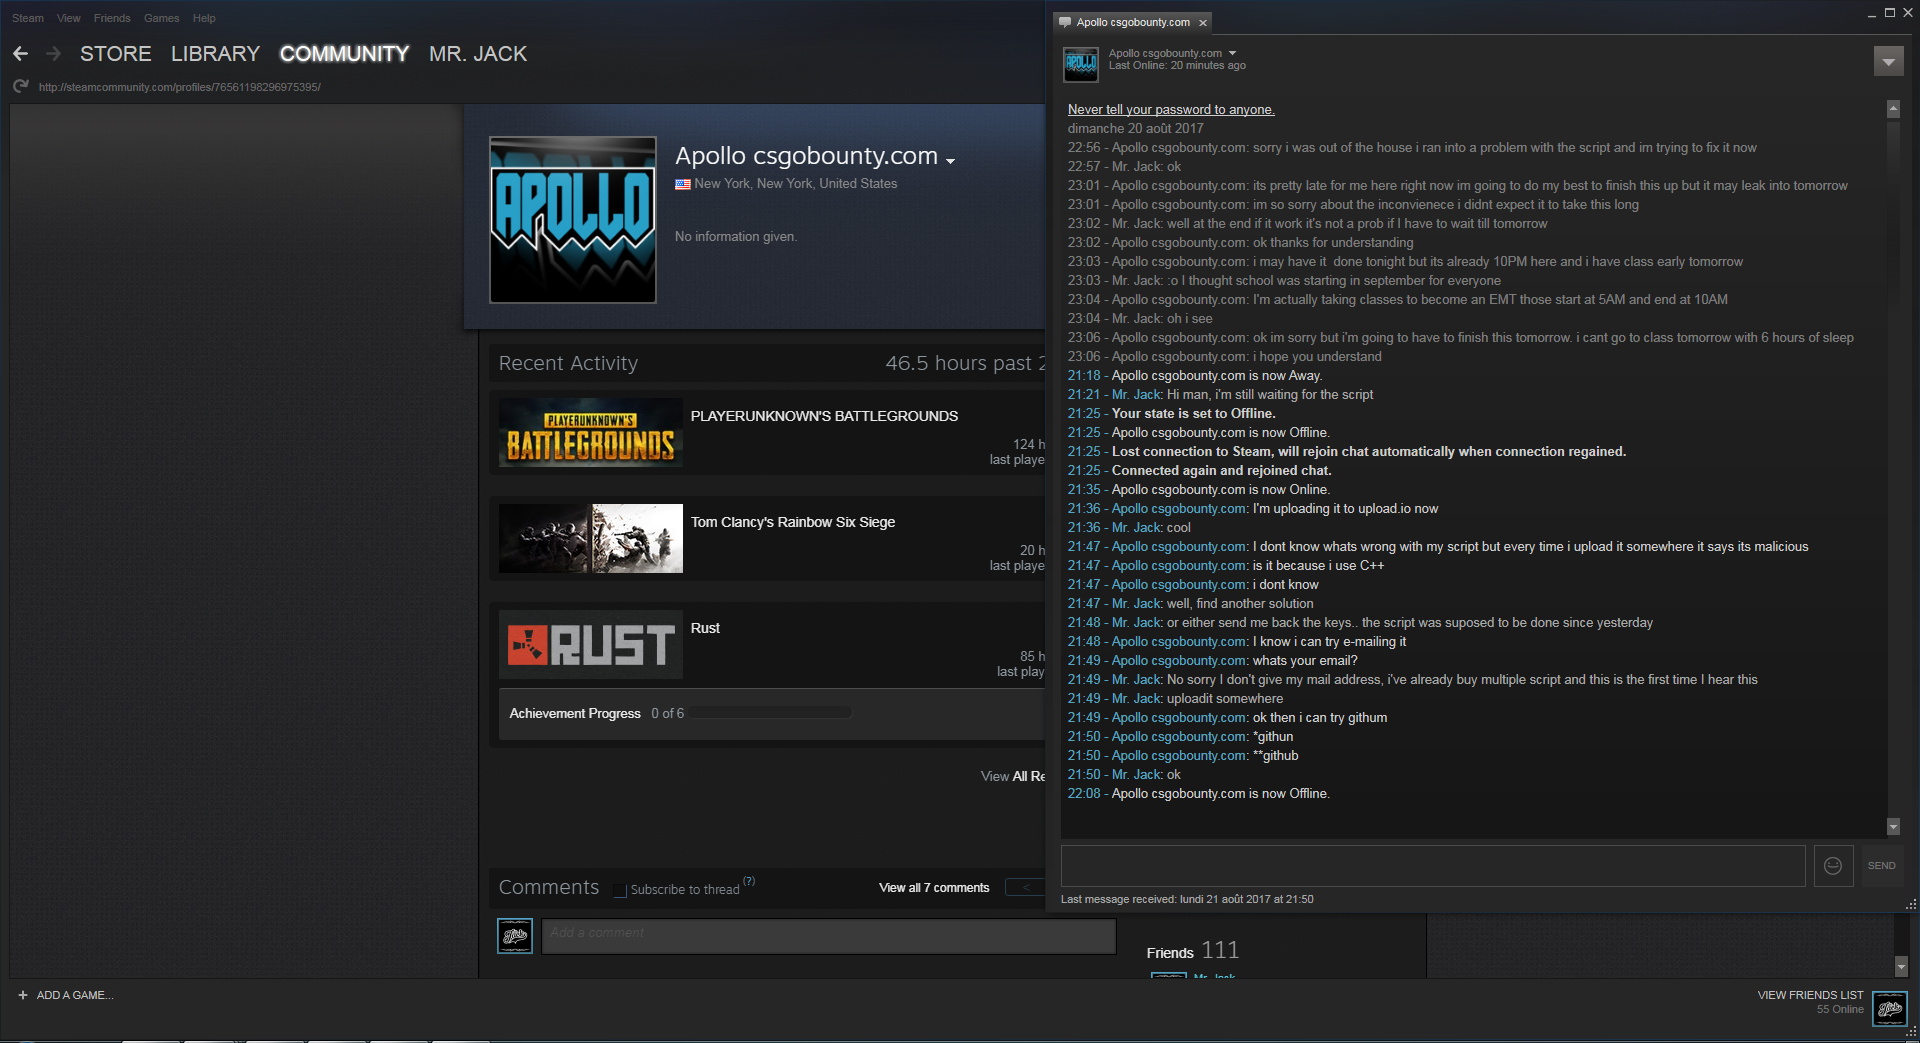1920x1043 pixels.
Task: Open the Rust game thumbnail
Action: (591, 645)
